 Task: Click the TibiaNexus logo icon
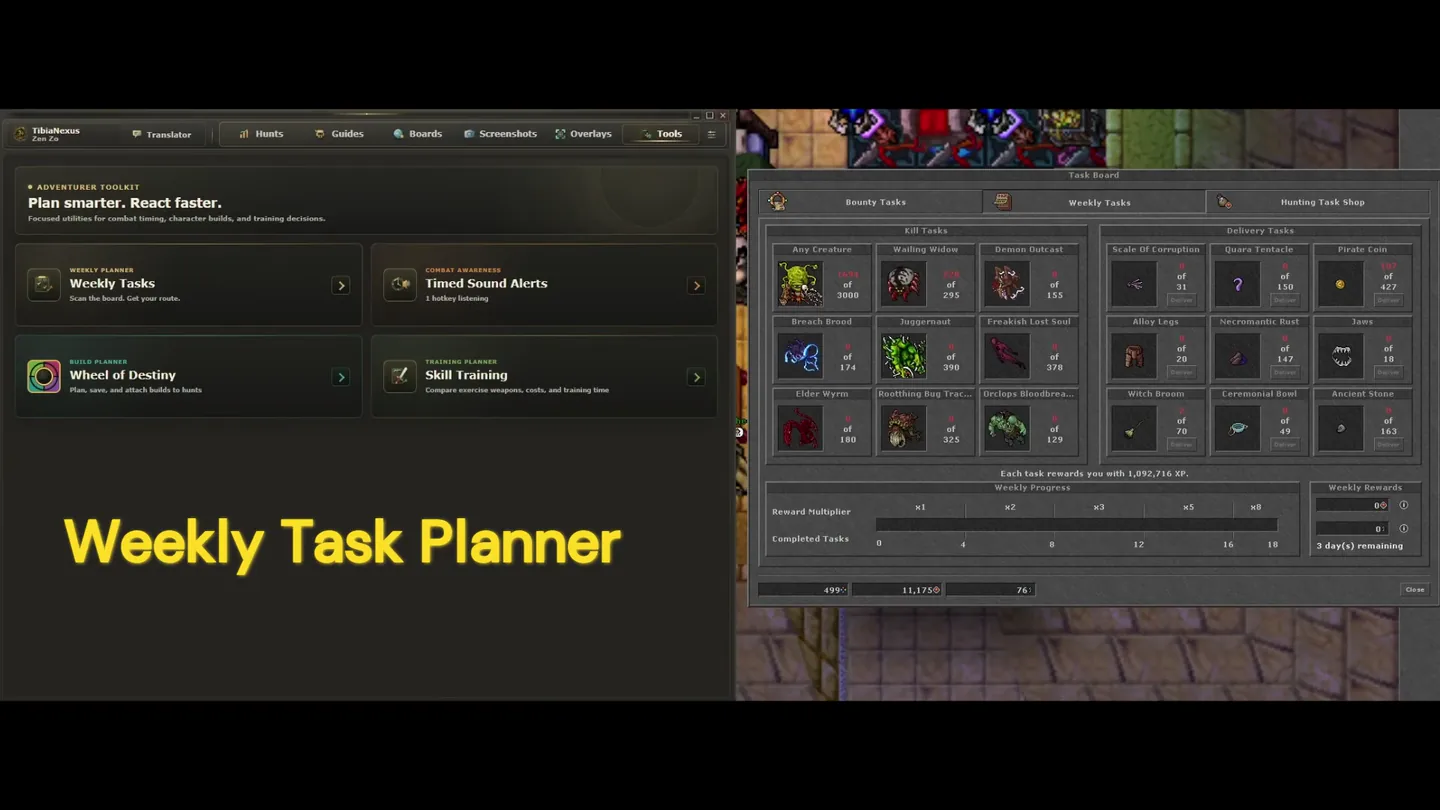(20, 134)
